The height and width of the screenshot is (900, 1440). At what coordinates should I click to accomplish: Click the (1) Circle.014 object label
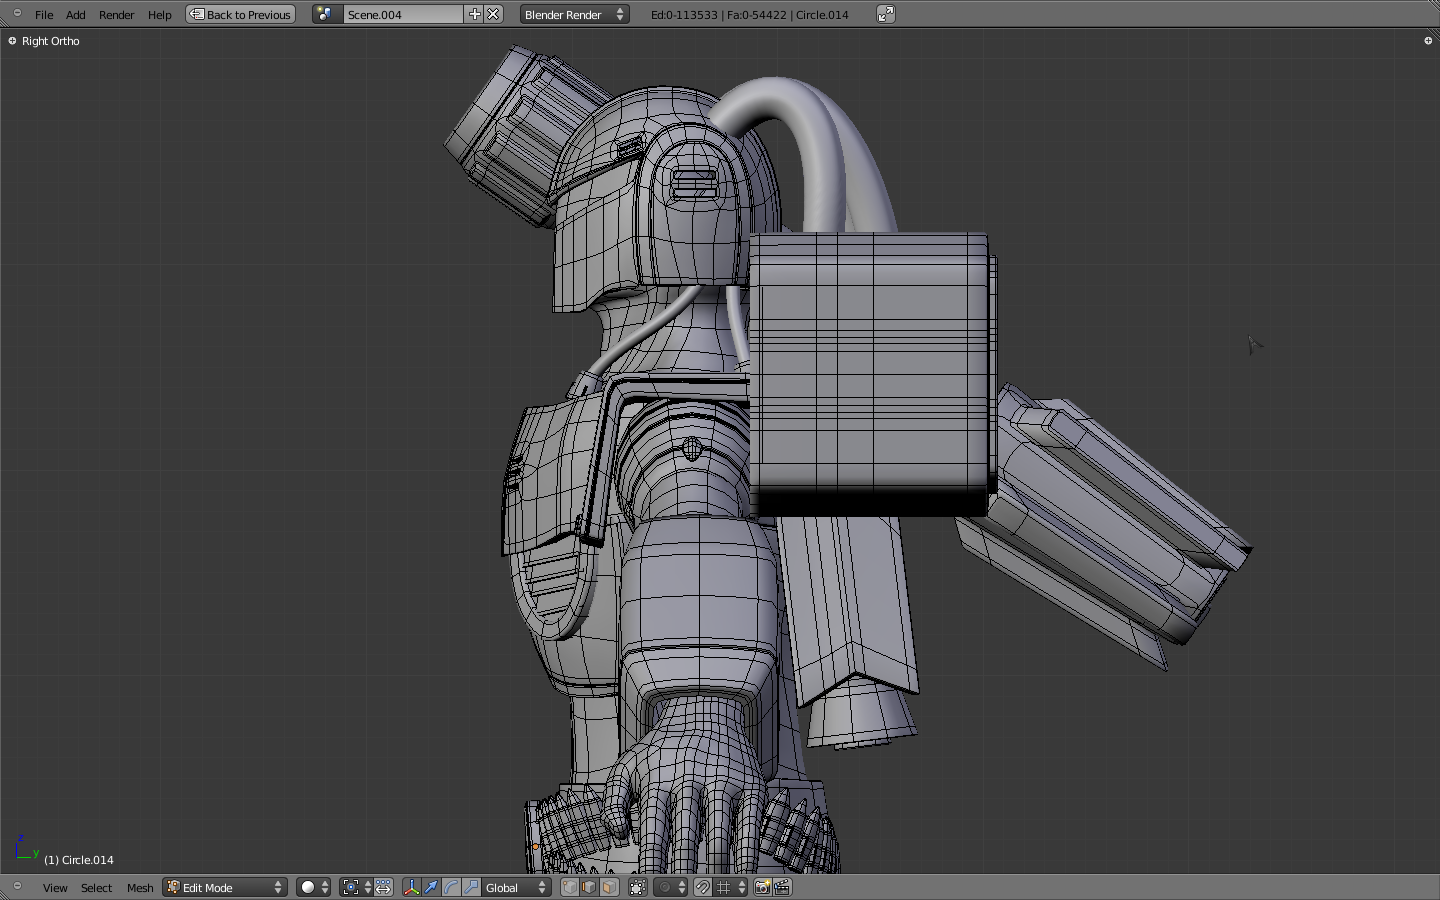79,860
